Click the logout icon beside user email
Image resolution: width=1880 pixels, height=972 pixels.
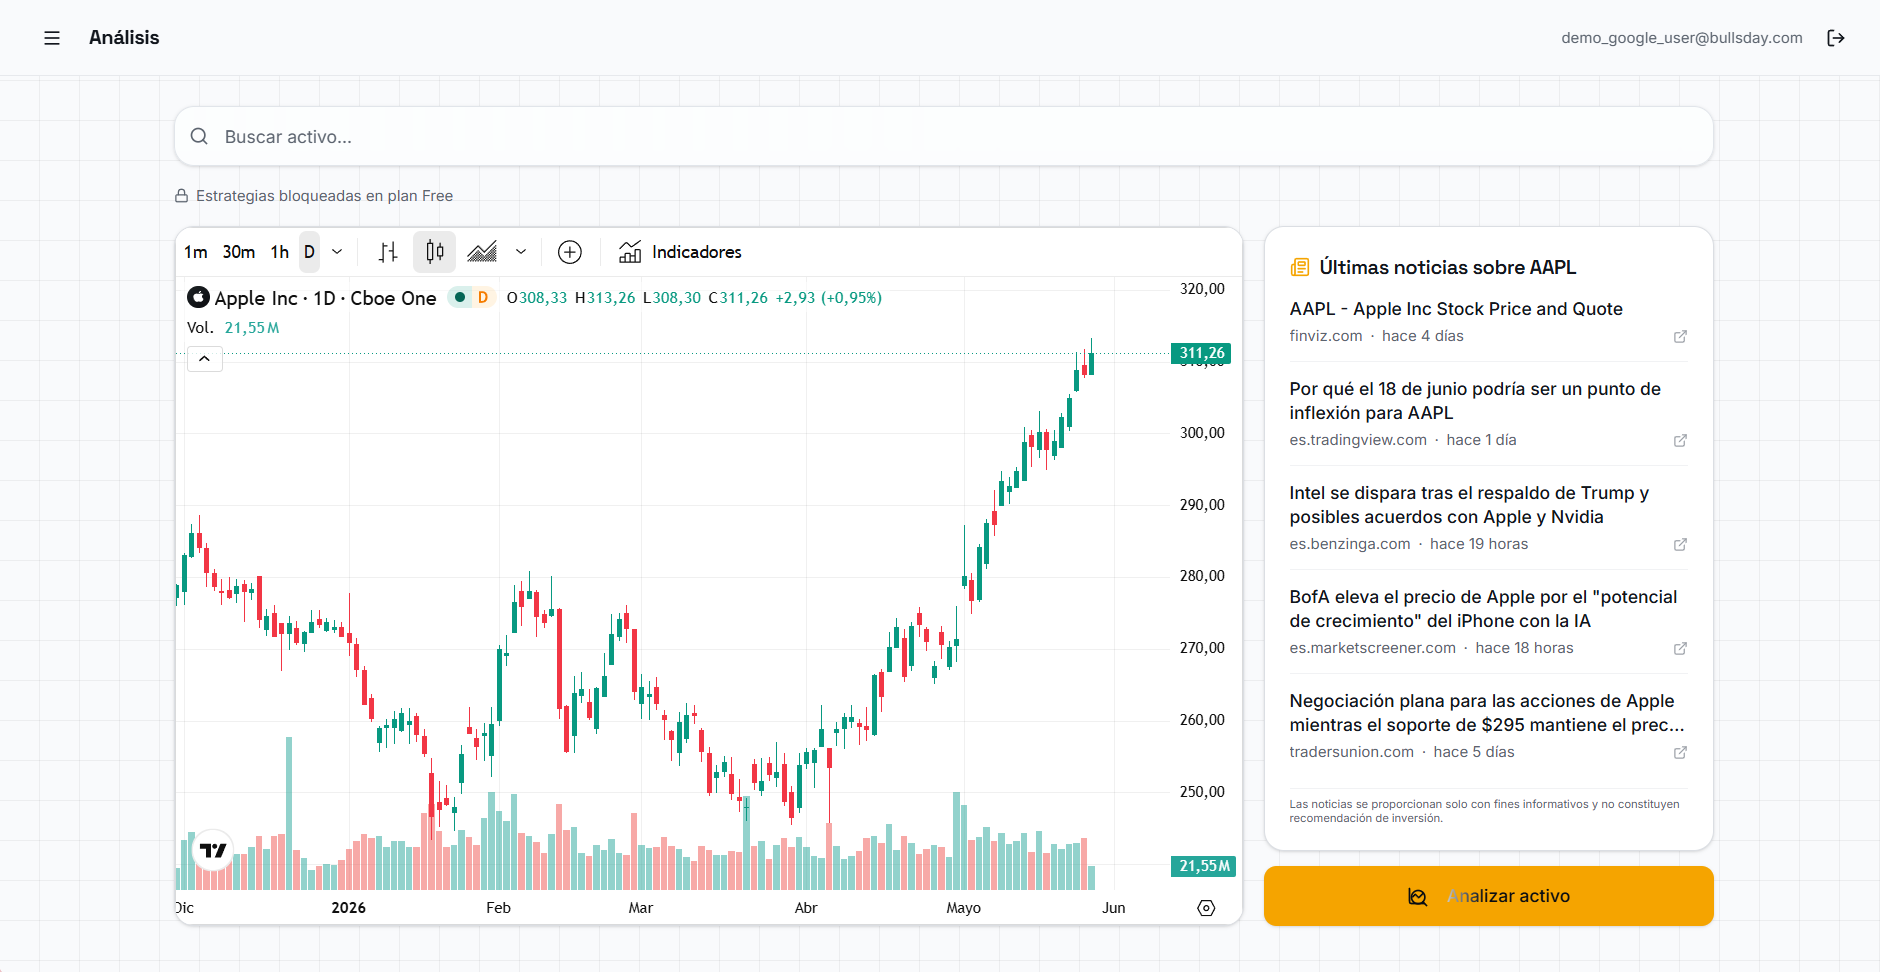[x=1836, y=38]
